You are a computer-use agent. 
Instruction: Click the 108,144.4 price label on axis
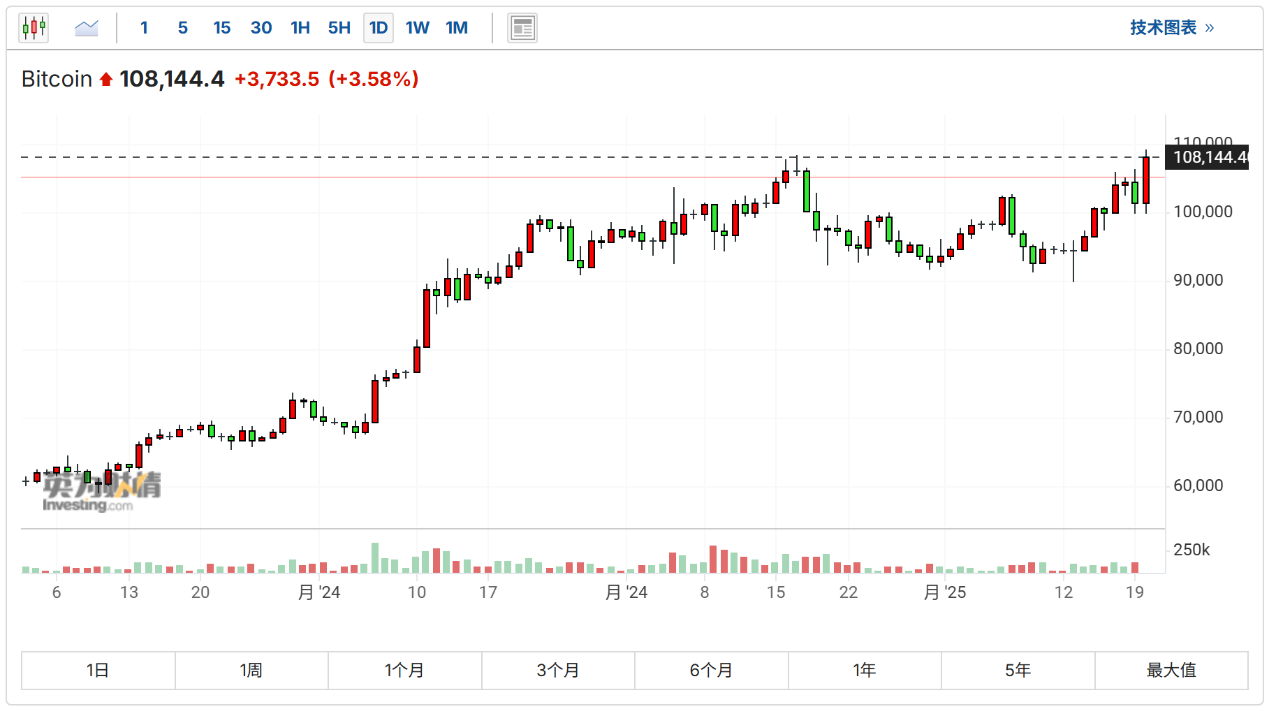click(x=1209, y=157)
